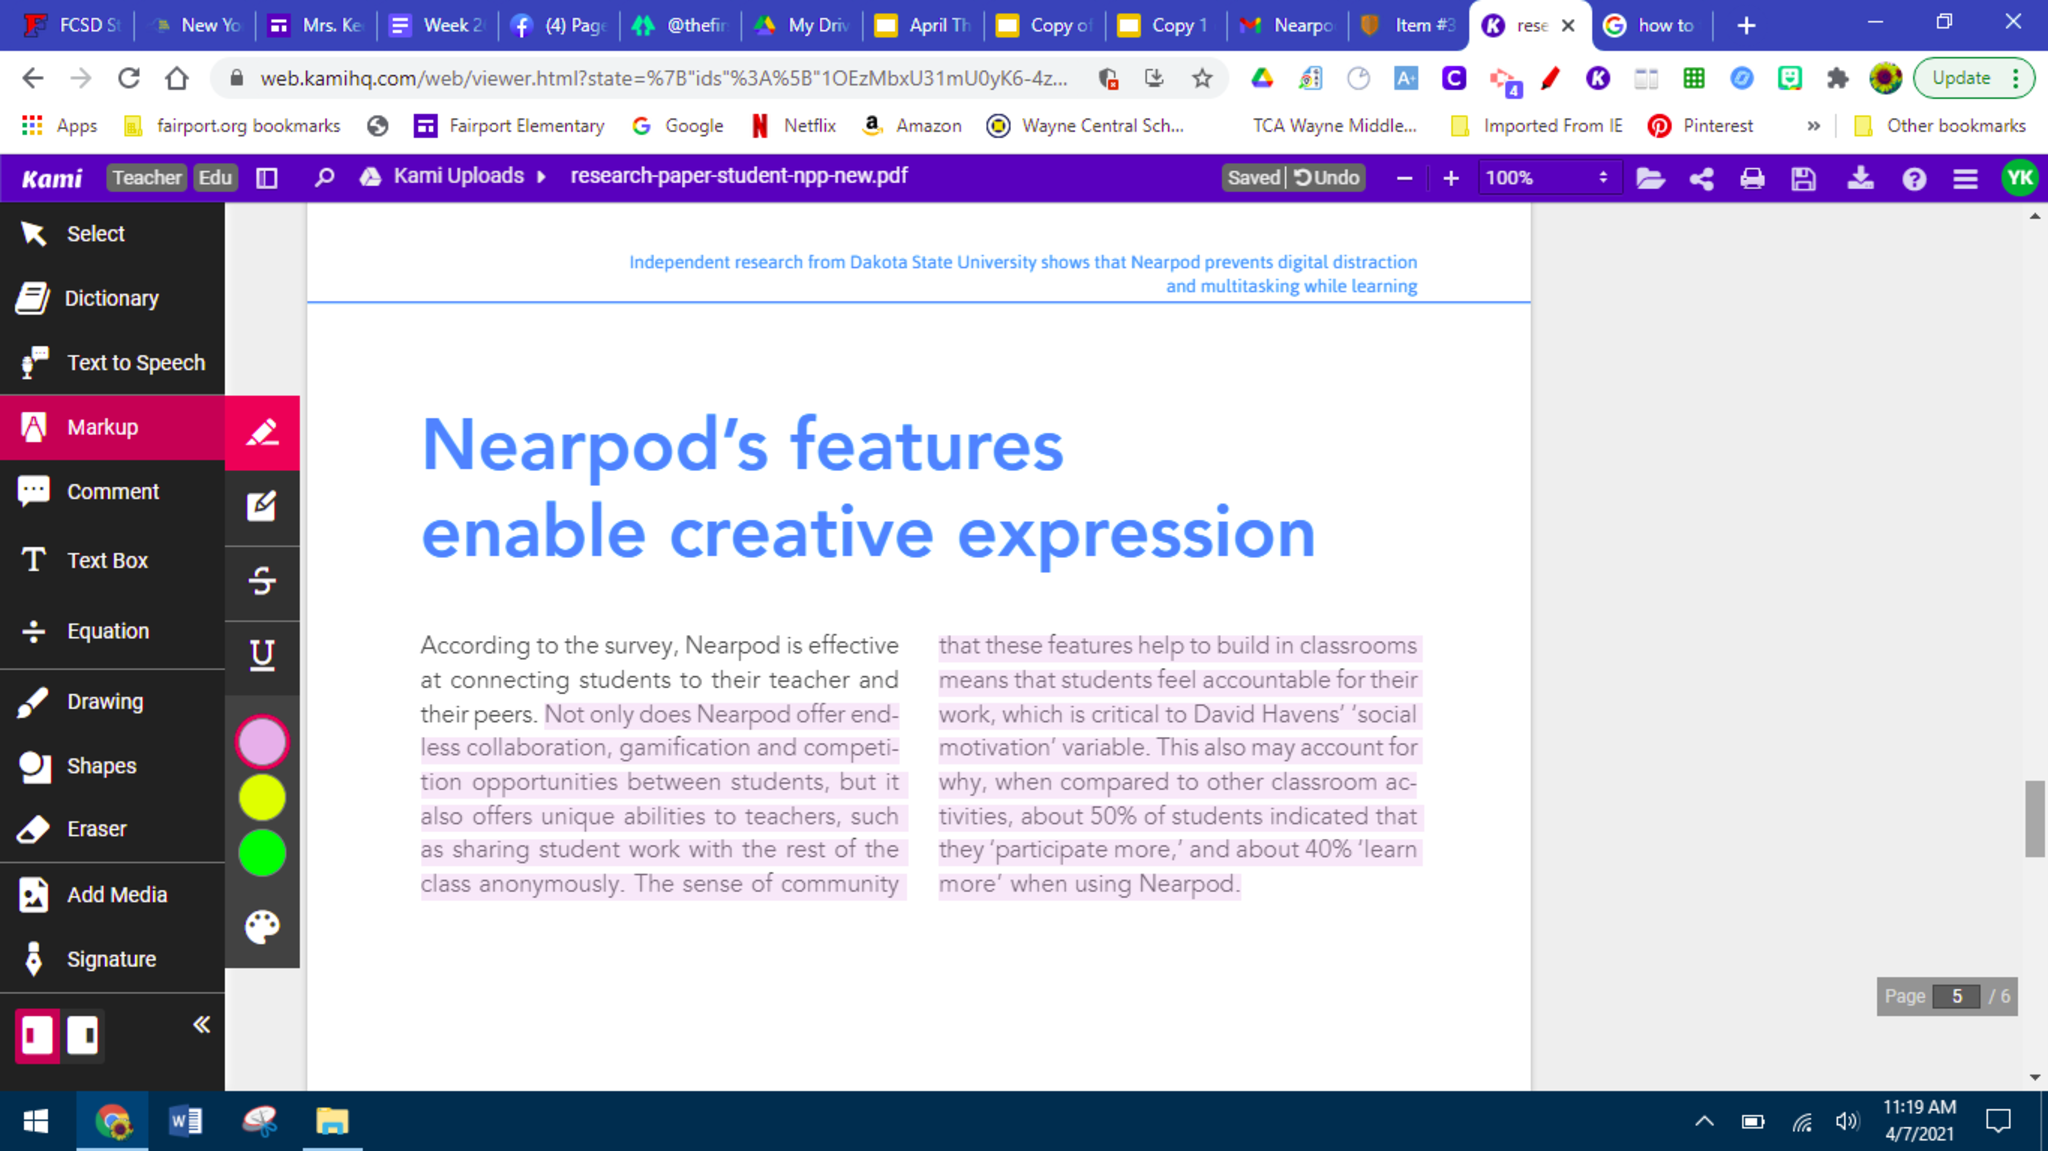Toggle the sidebar panel icon

[267, 178]
